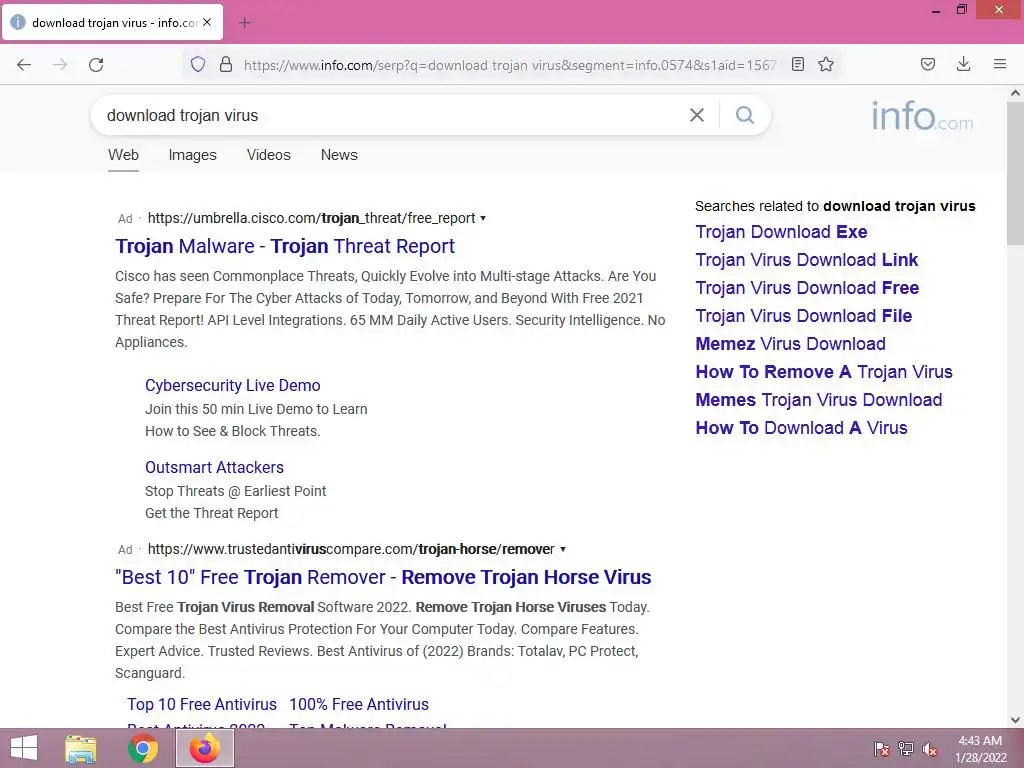Select the Web results tab

123,155
